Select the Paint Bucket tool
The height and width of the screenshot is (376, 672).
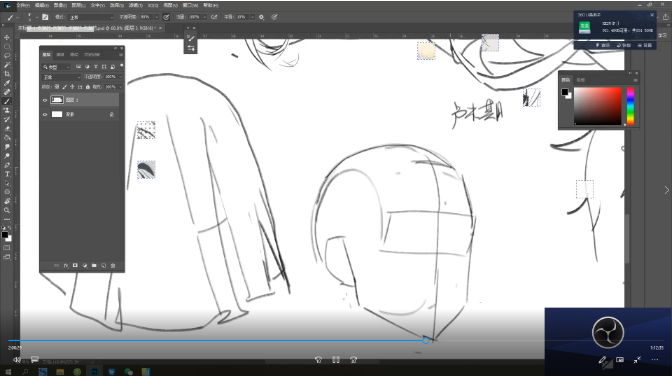[7, 138]
